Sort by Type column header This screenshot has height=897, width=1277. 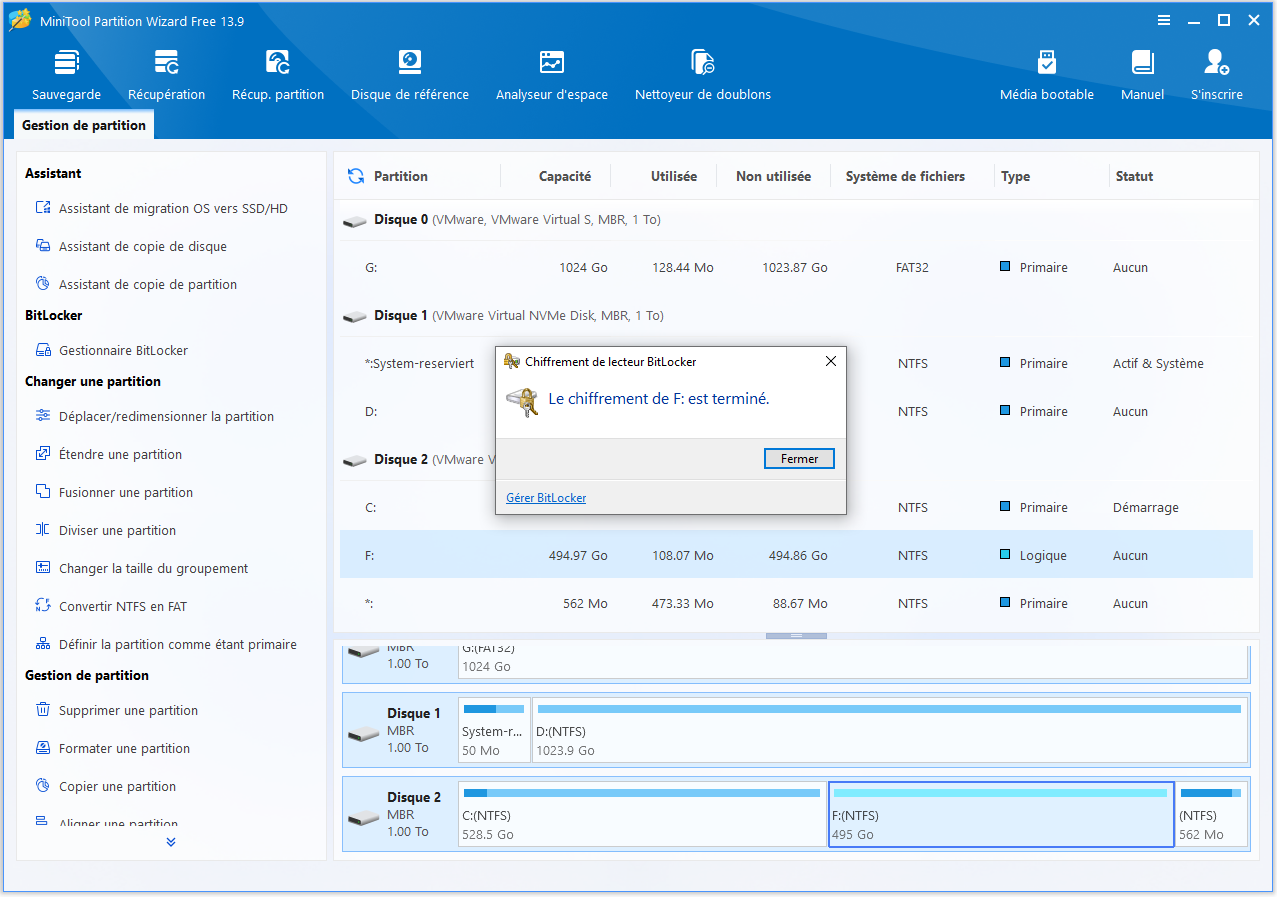[1015, 176]
